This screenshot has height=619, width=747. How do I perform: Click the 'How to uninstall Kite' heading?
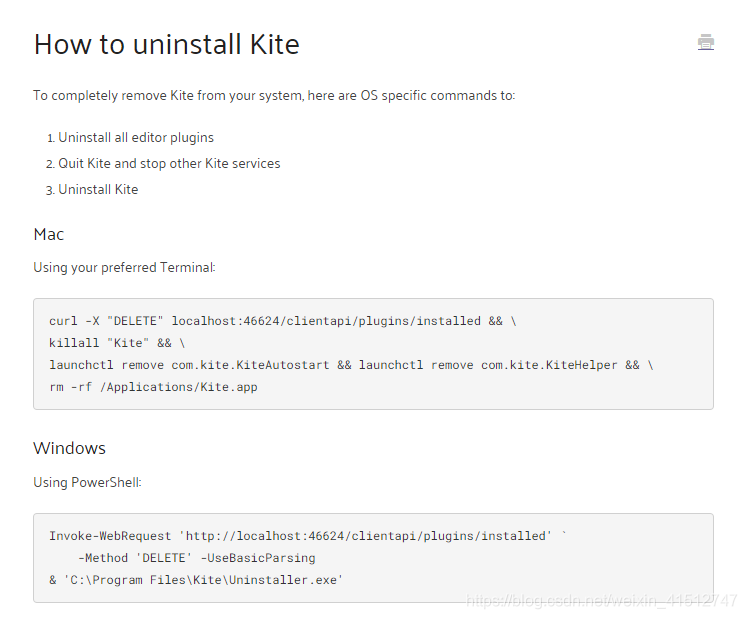pyautogui.click(x=167, y=44)
